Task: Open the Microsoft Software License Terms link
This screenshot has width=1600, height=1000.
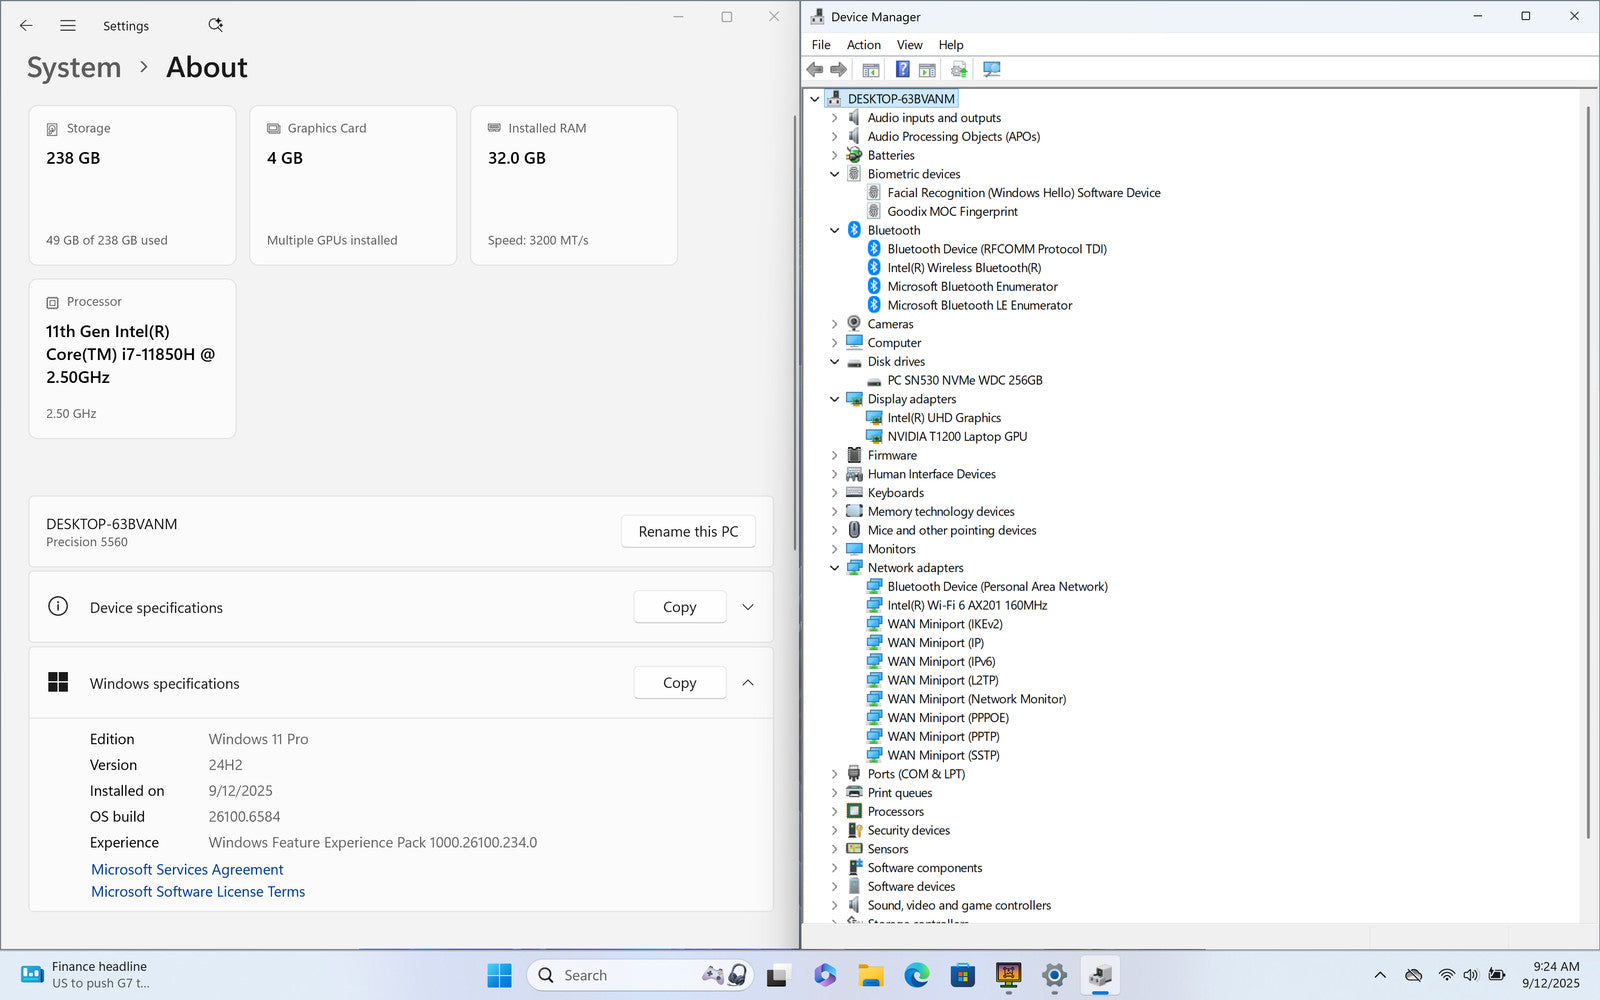Action: tap(198, 892)
